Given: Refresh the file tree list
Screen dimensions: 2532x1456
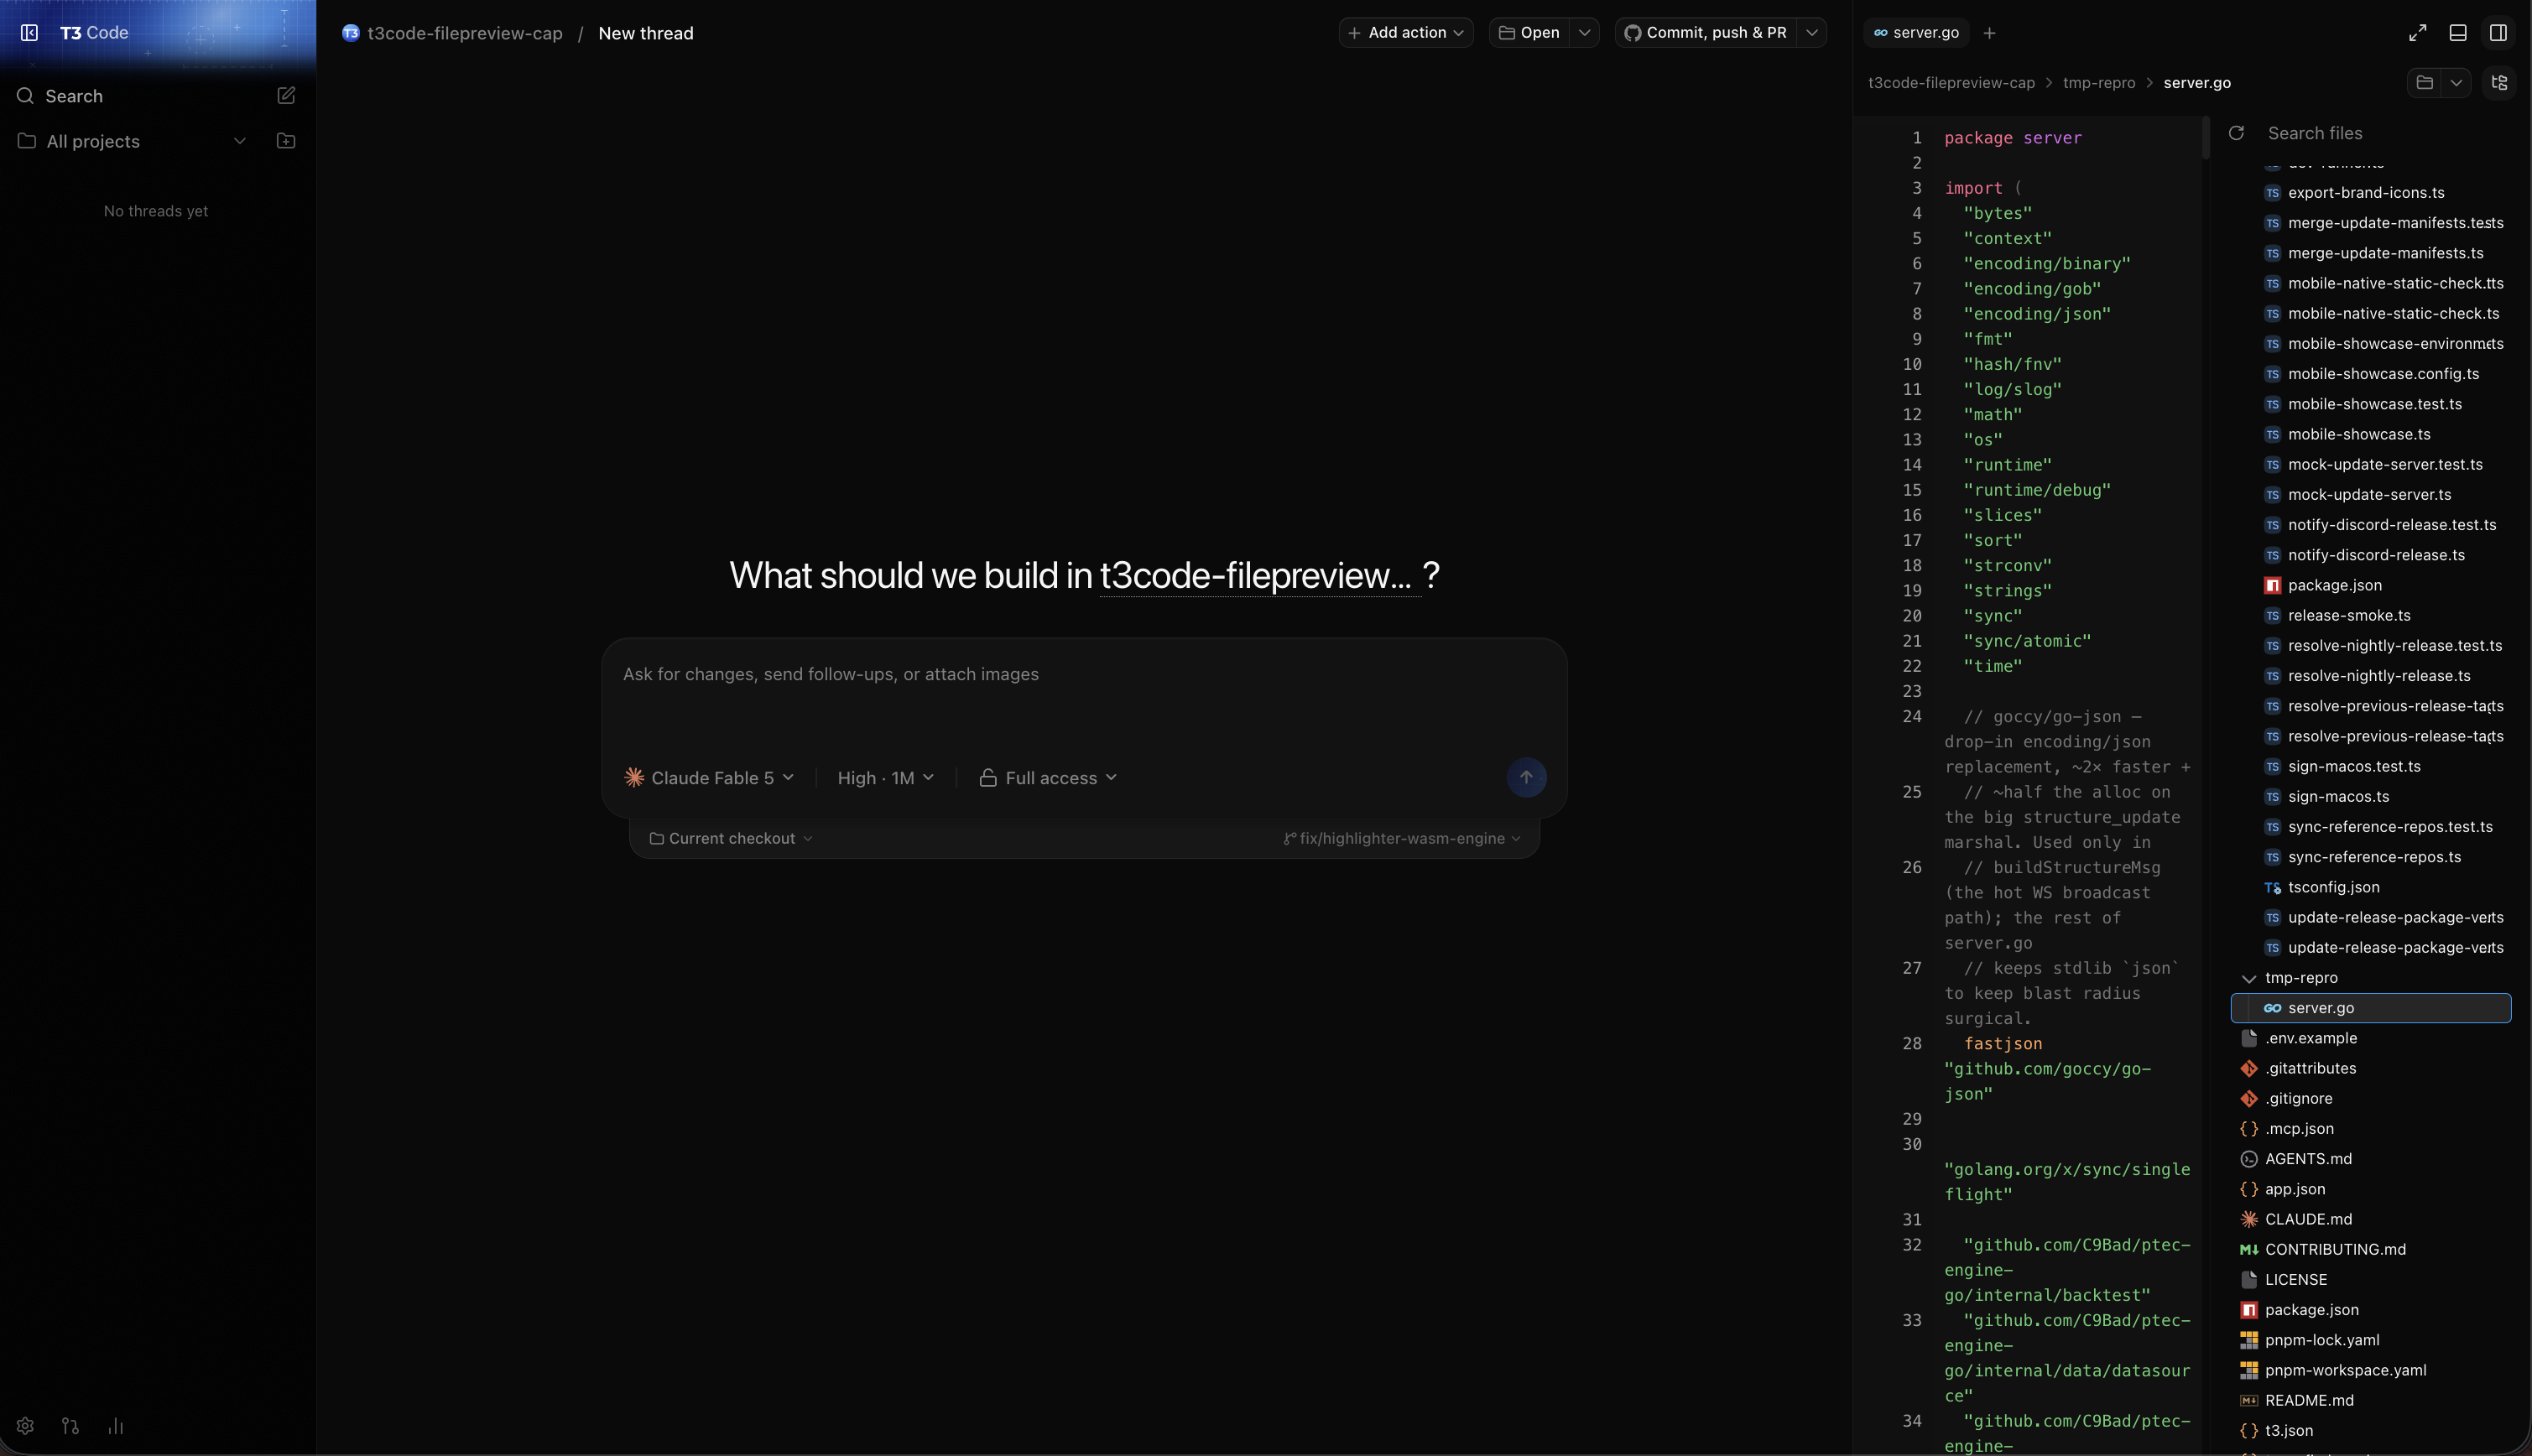Looking at the screenshot, I should pos(2237,133).
